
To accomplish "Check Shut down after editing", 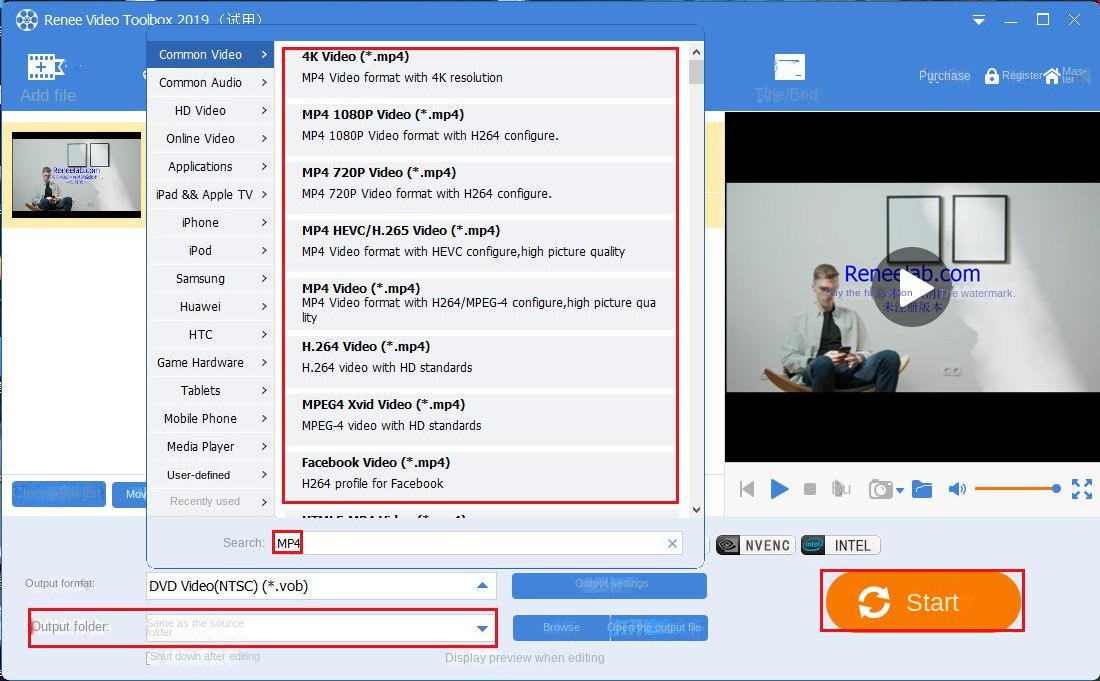I will [149, 657].
